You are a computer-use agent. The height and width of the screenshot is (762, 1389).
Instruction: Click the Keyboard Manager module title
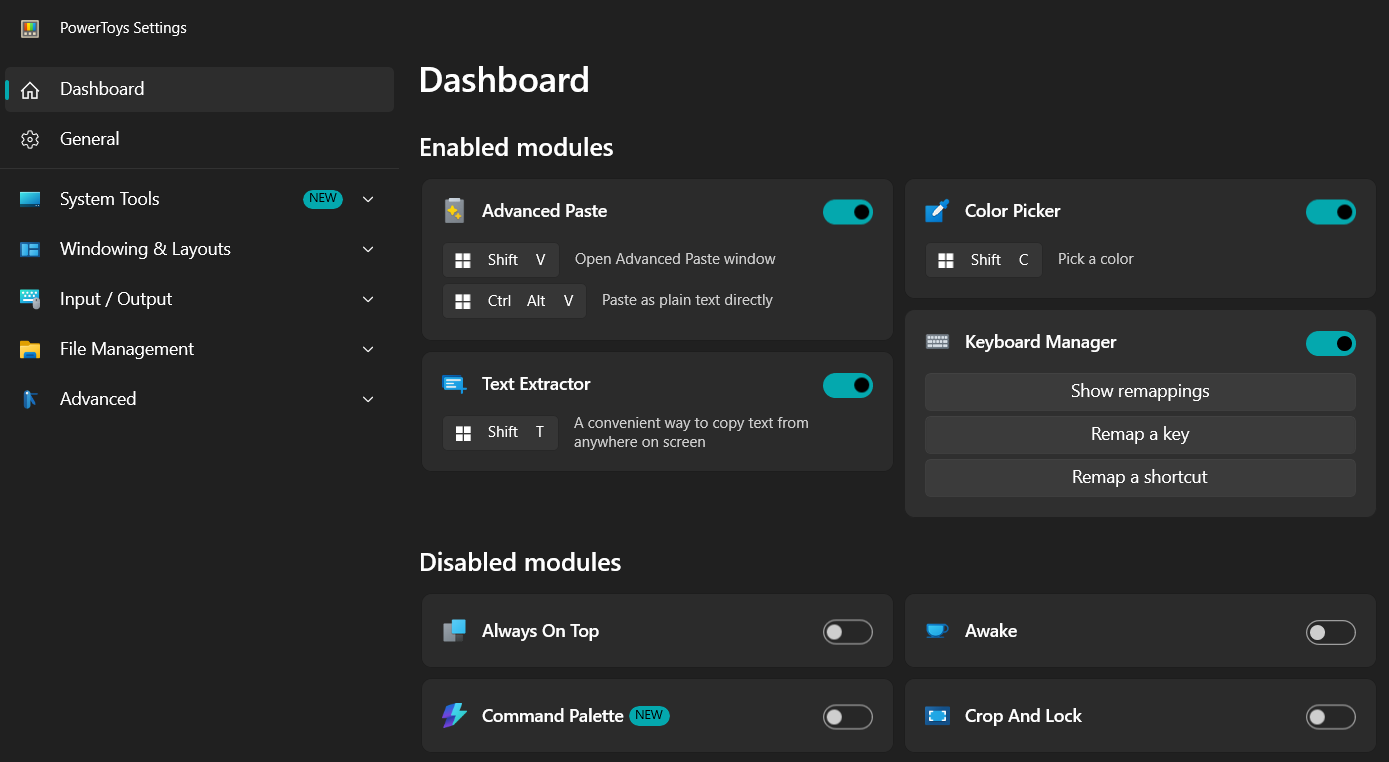tap(1040, 342)
